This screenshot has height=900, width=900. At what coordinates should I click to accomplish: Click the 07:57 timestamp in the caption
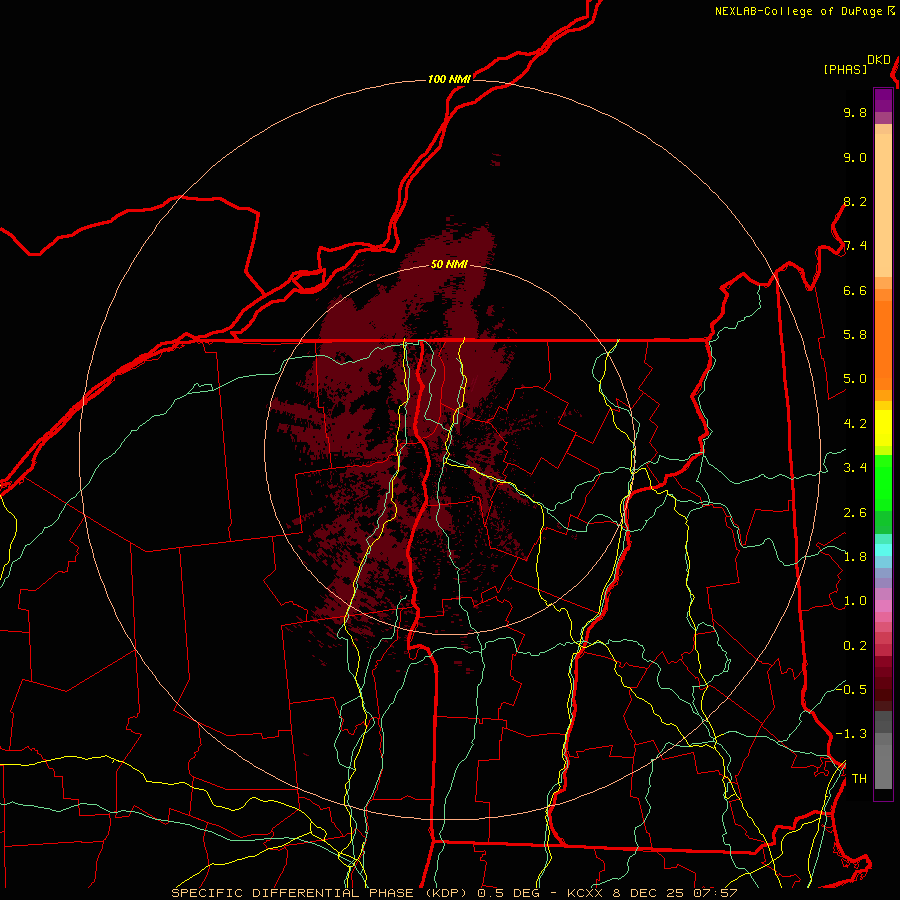715,893
